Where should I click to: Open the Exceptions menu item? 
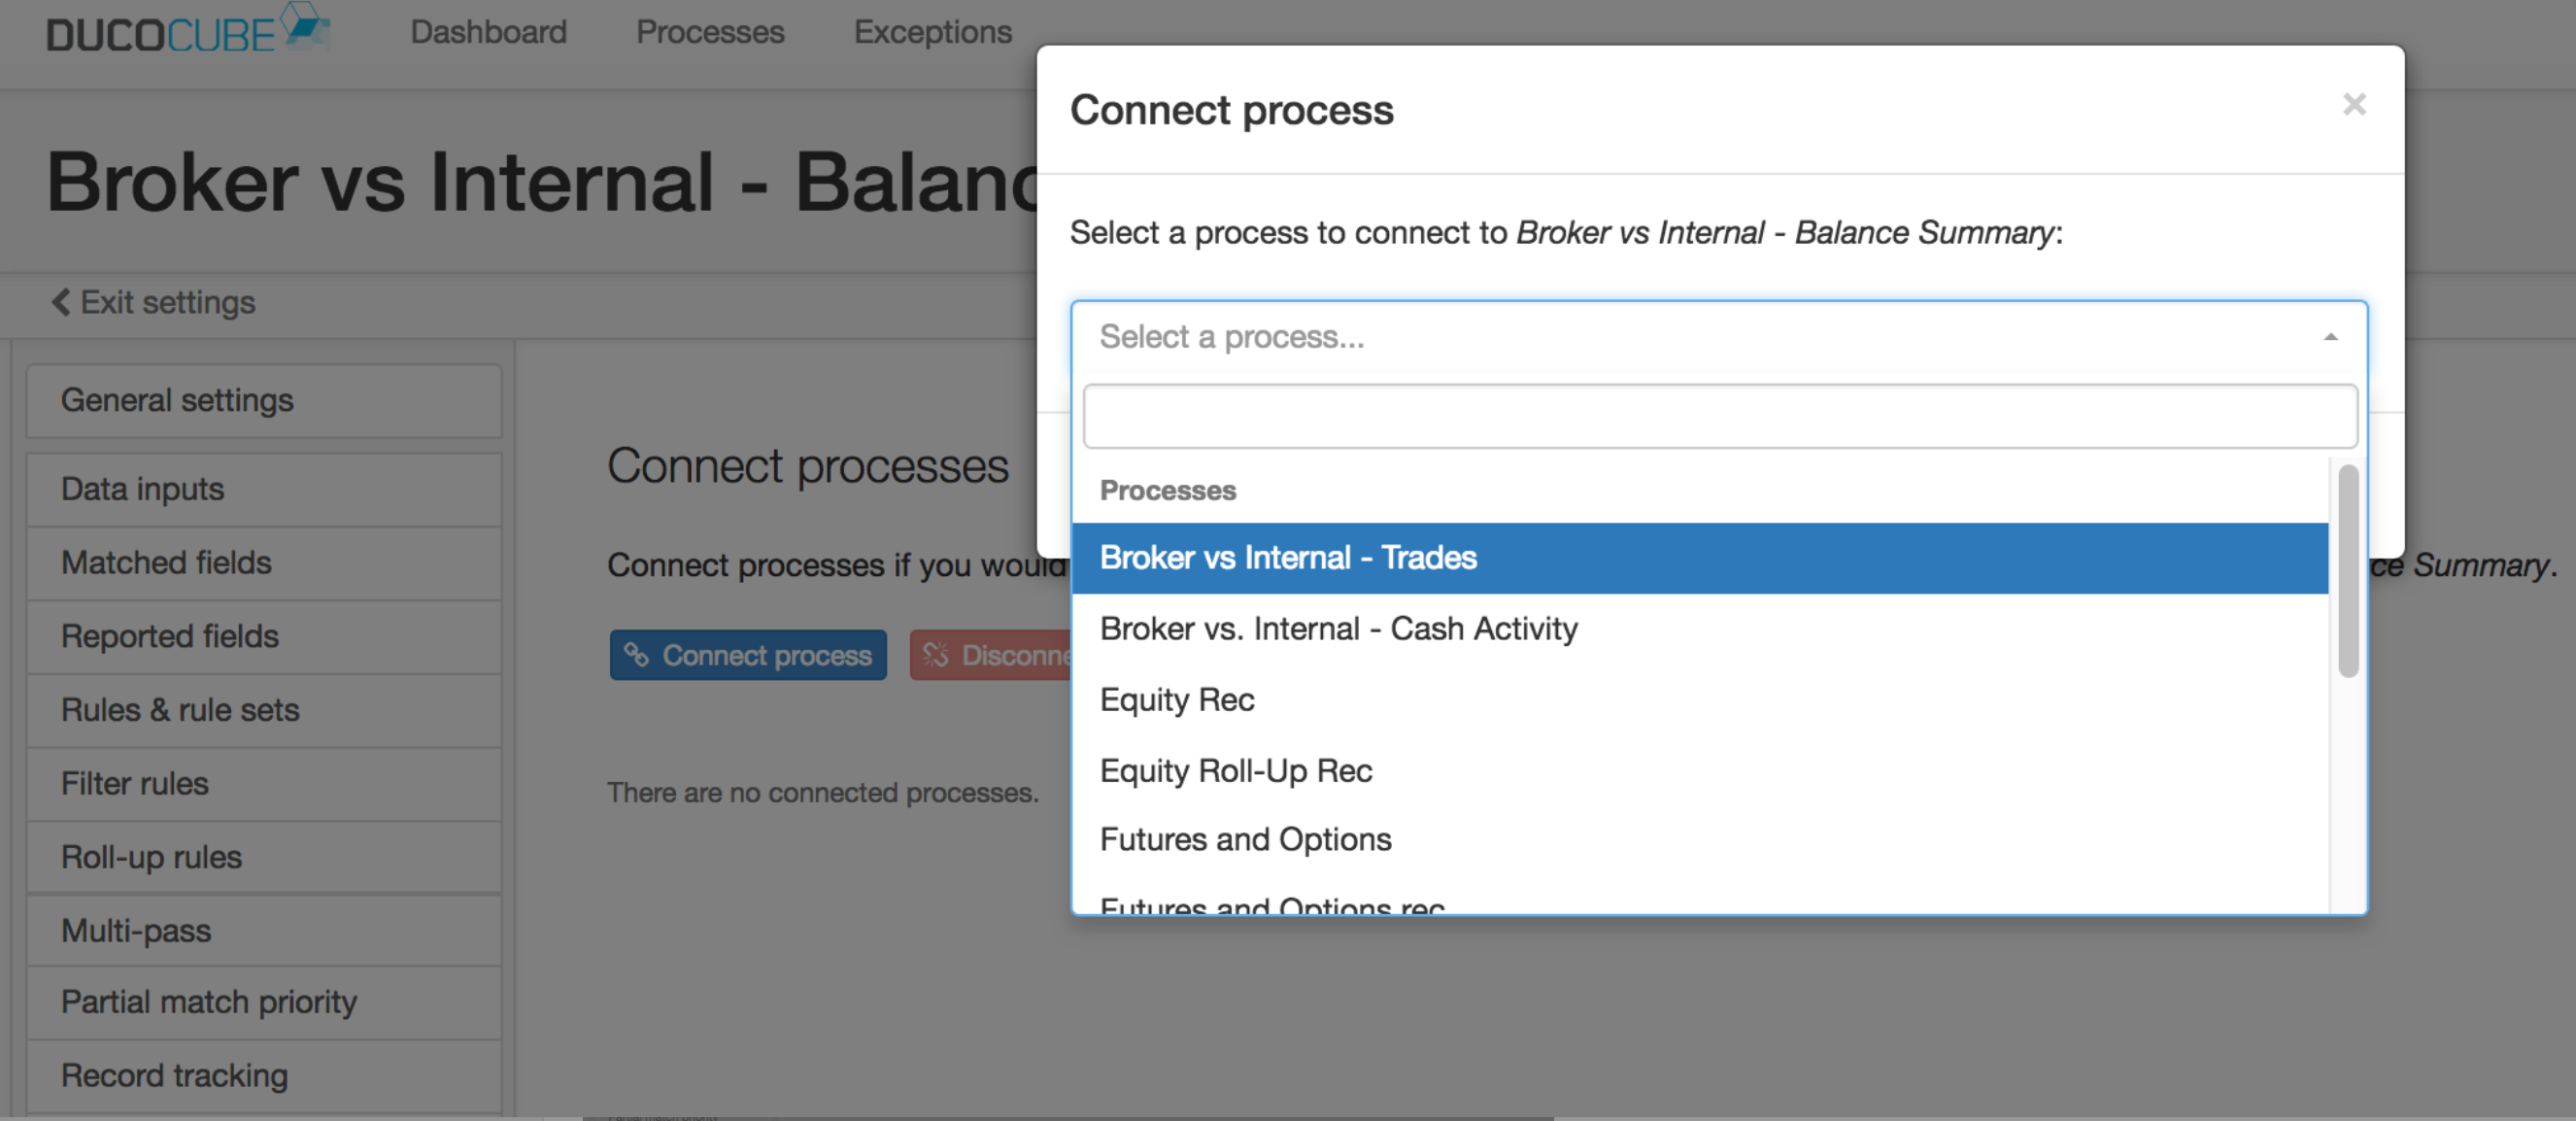tap(932, 32)
